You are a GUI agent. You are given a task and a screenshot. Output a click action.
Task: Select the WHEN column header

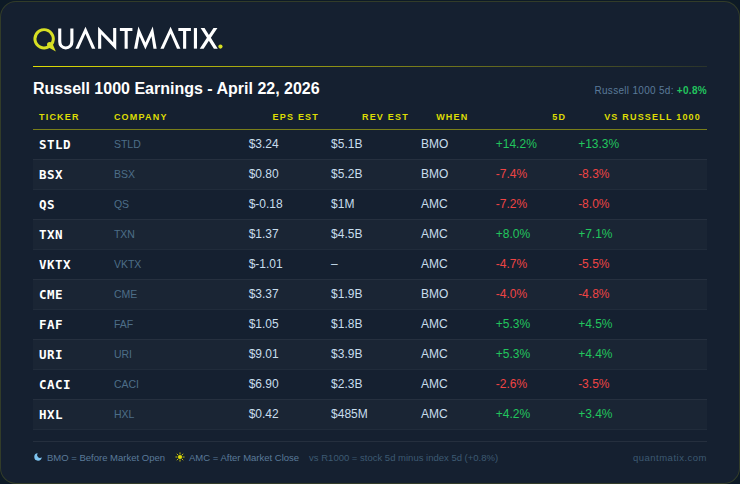pyautogui.click(x=452, y=117)
